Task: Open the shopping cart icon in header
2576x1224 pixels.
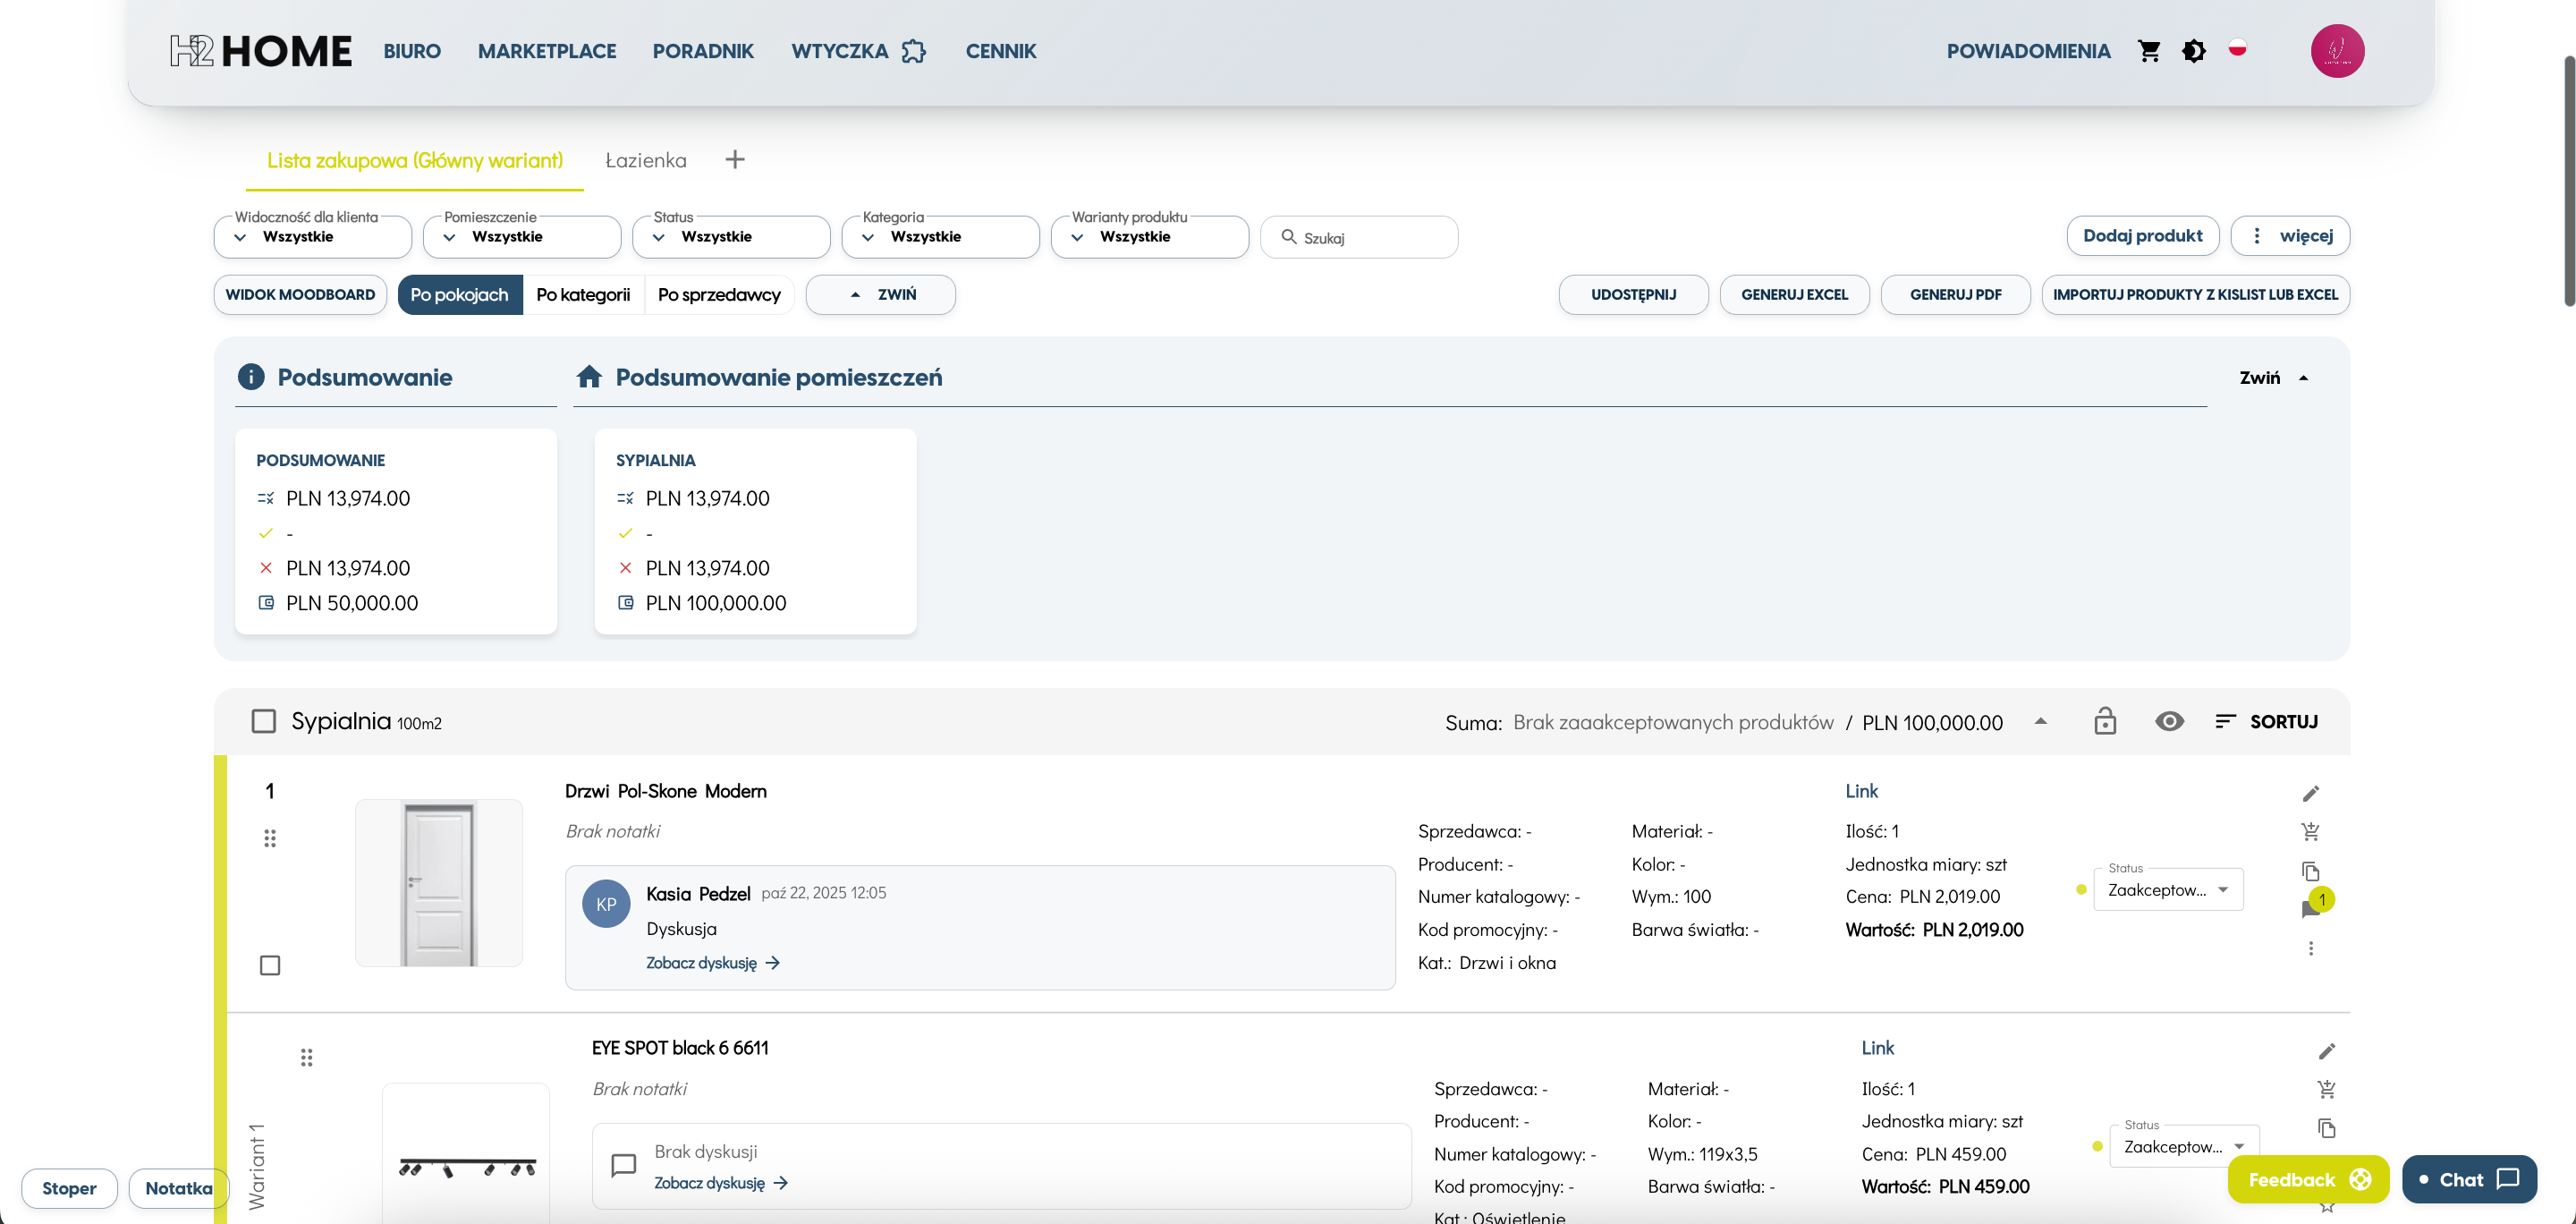Action: (x=2149, y=51)
